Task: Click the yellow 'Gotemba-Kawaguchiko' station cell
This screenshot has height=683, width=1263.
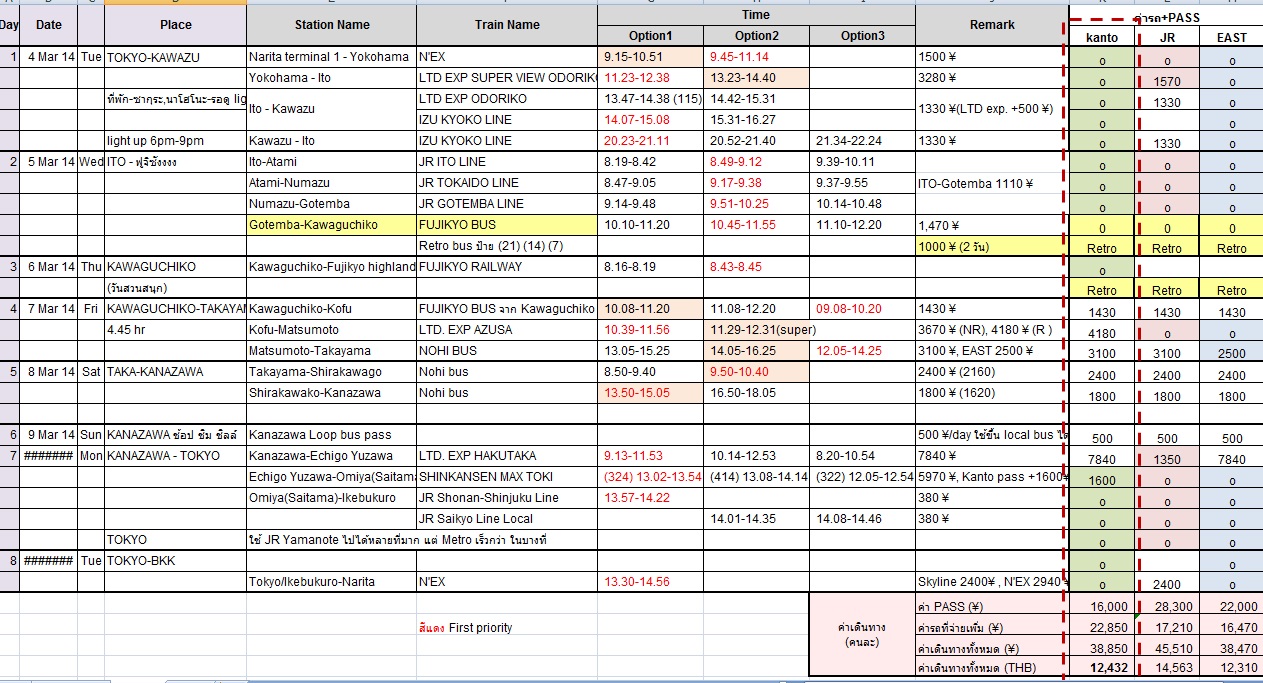Action: click(x=332, y=225)
